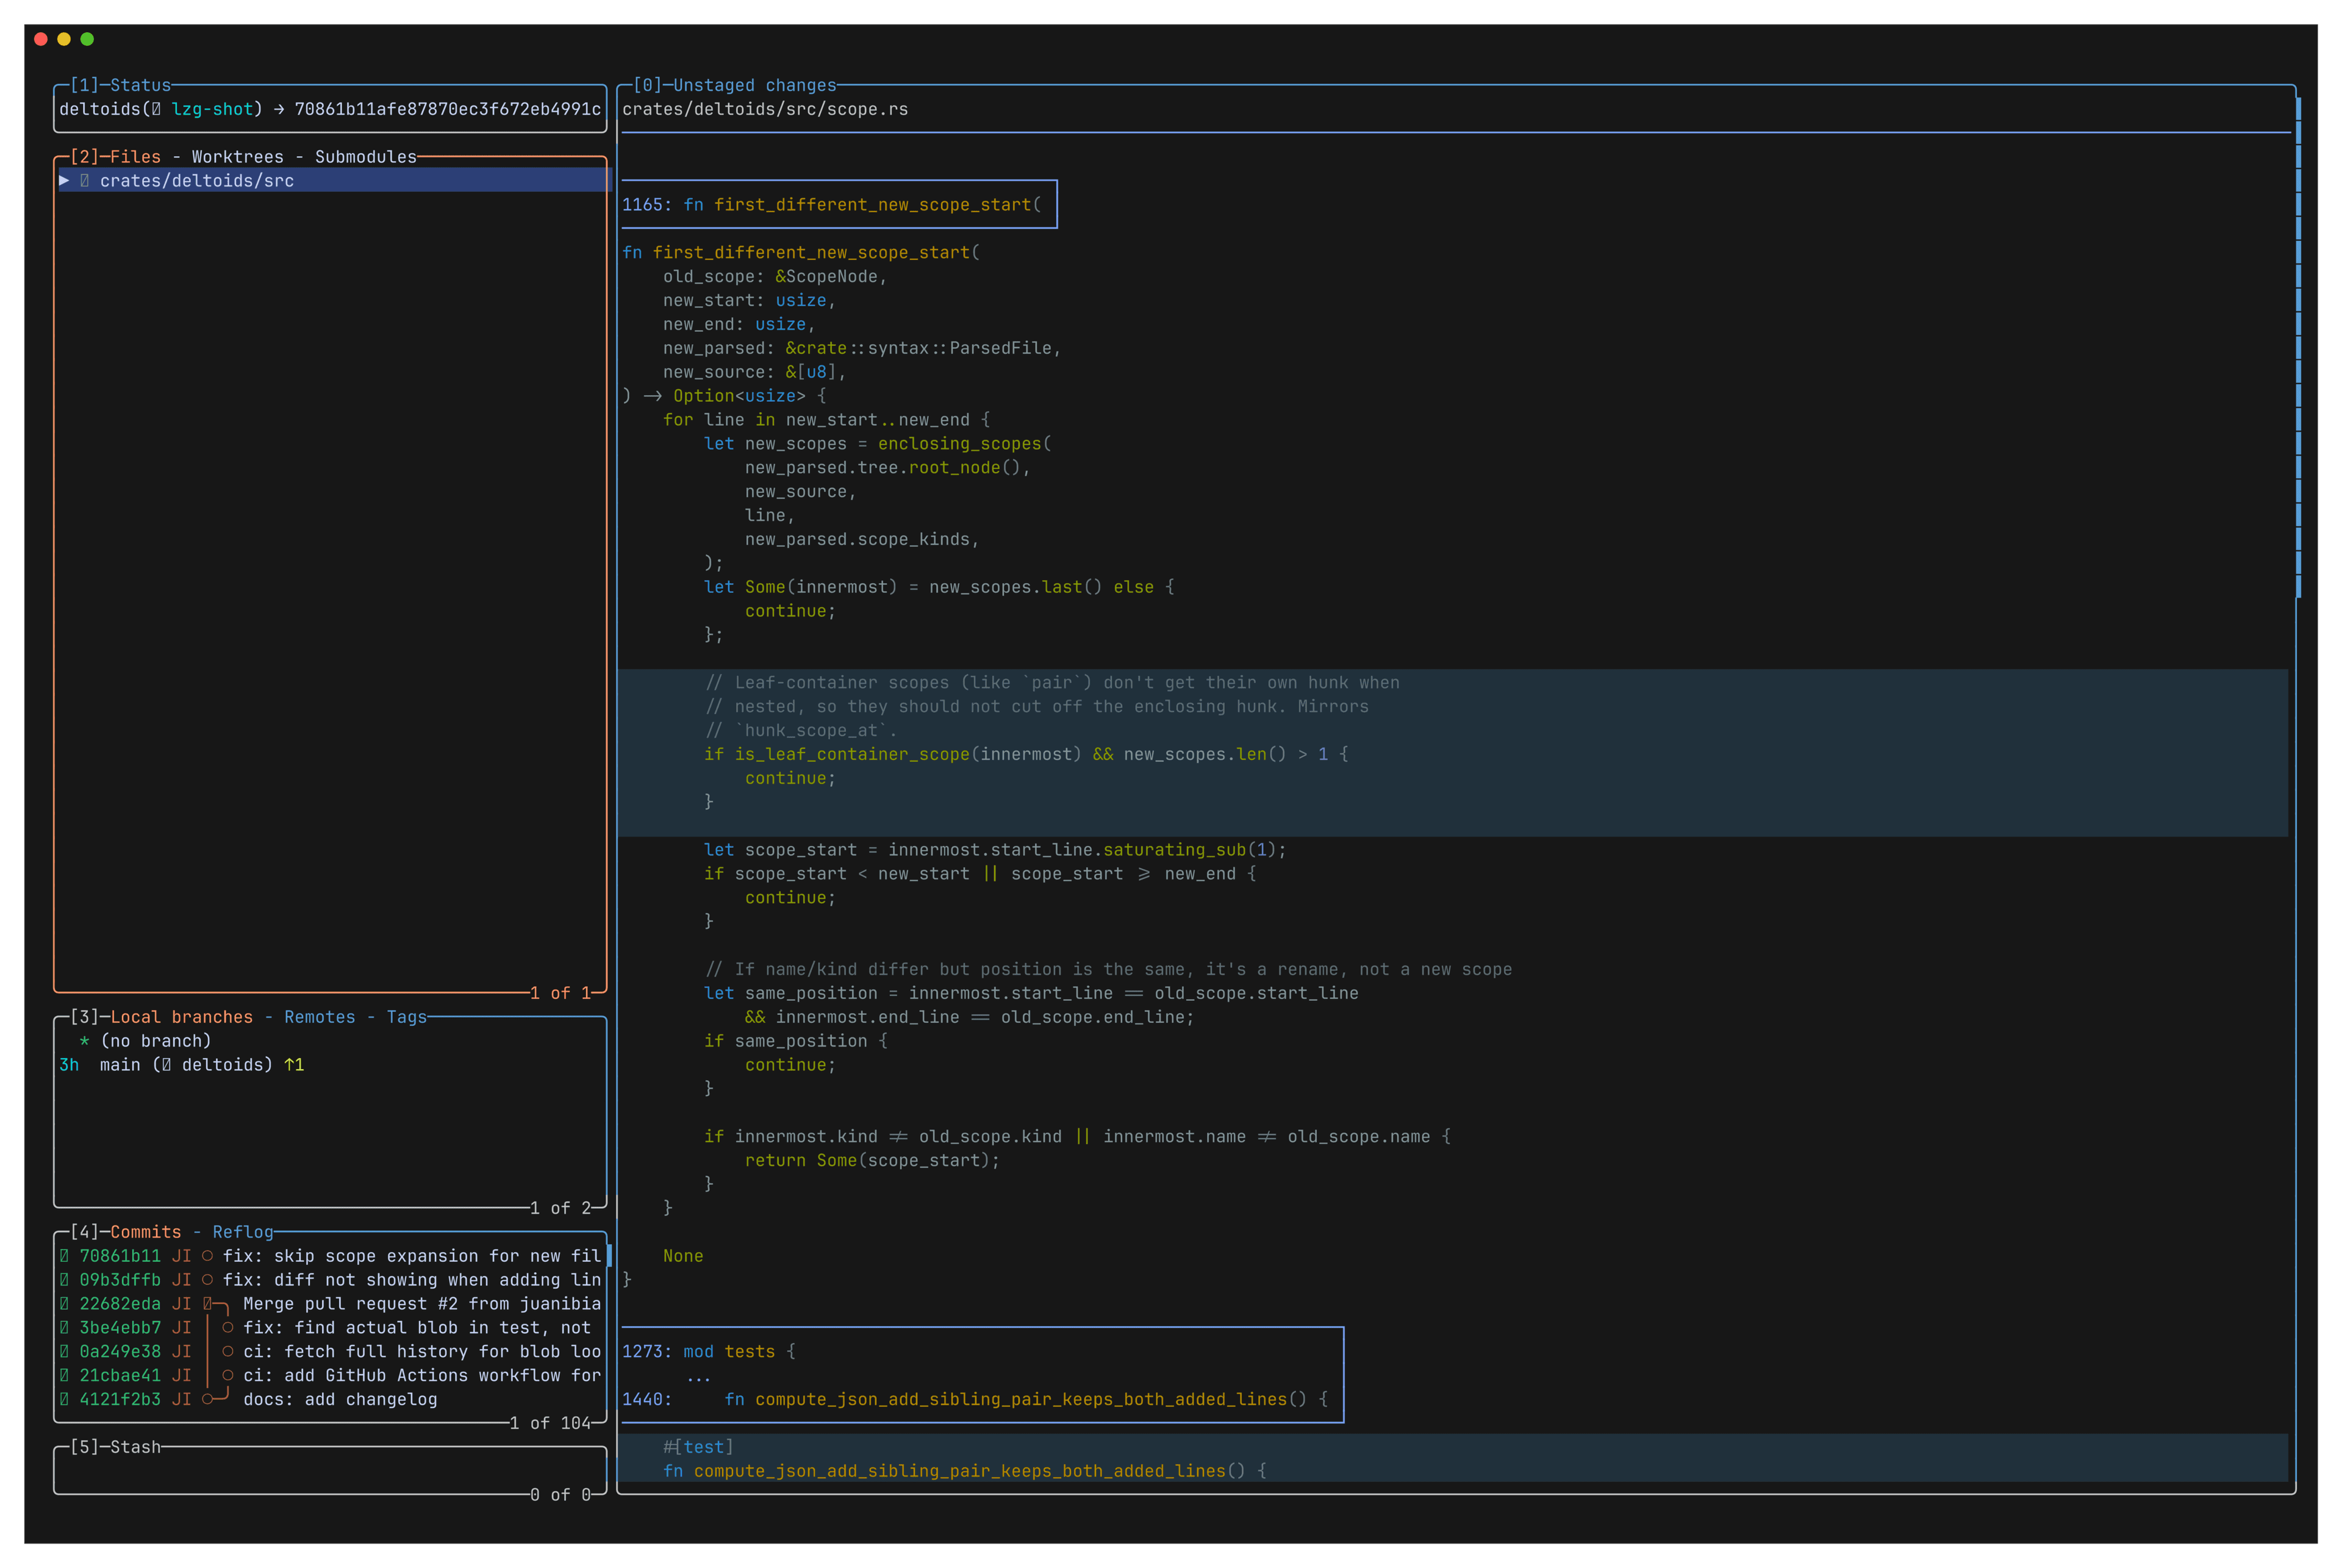Viewport: 2342px width, 1568px height.
Task: Click the commit icon beside hash 70861b11
Action: (x=65, y=1256)
